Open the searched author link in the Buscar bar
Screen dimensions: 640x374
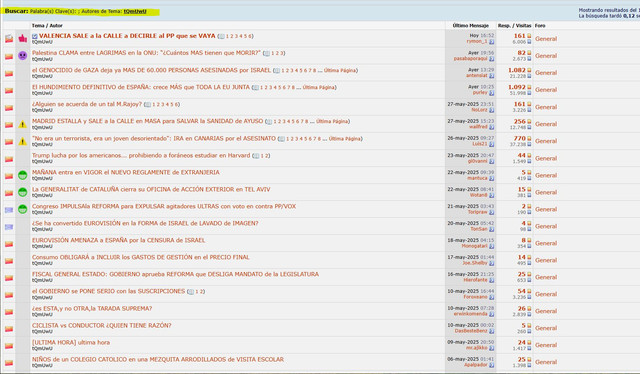point(135,11)
